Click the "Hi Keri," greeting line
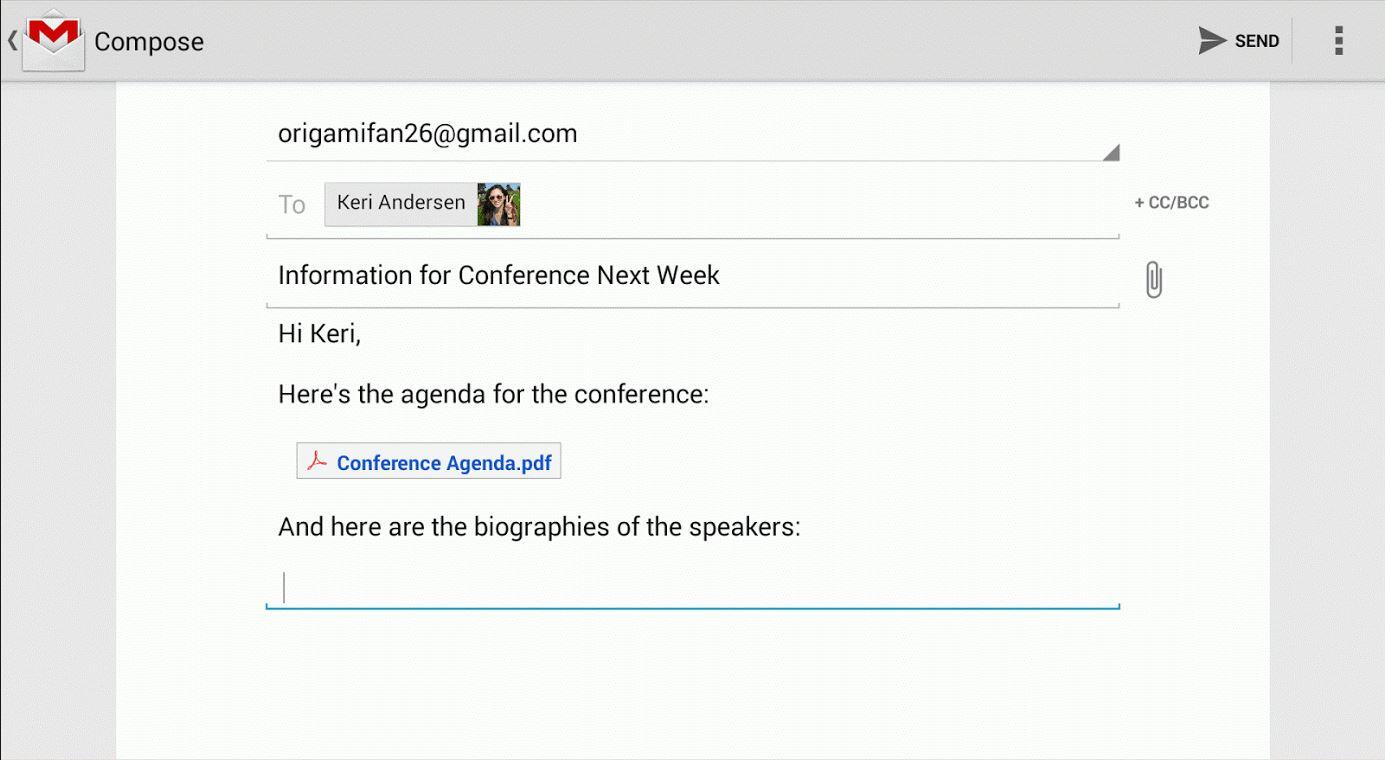 click(319, 334)
